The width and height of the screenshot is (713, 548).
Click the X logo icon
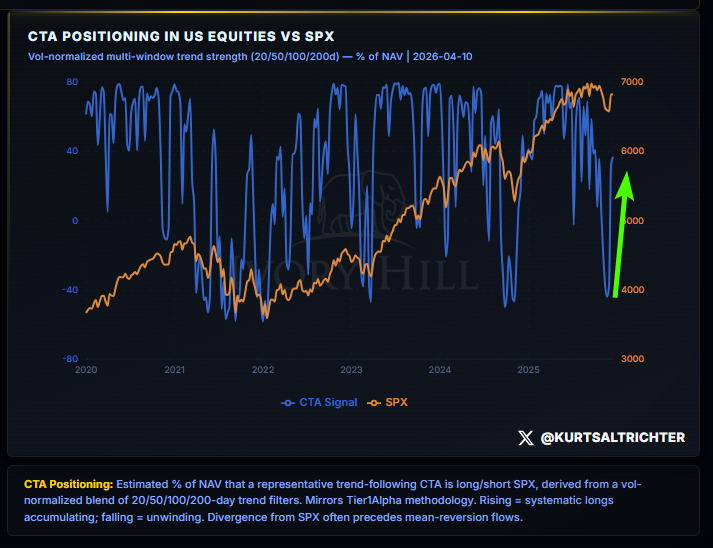tap(526, 438)
